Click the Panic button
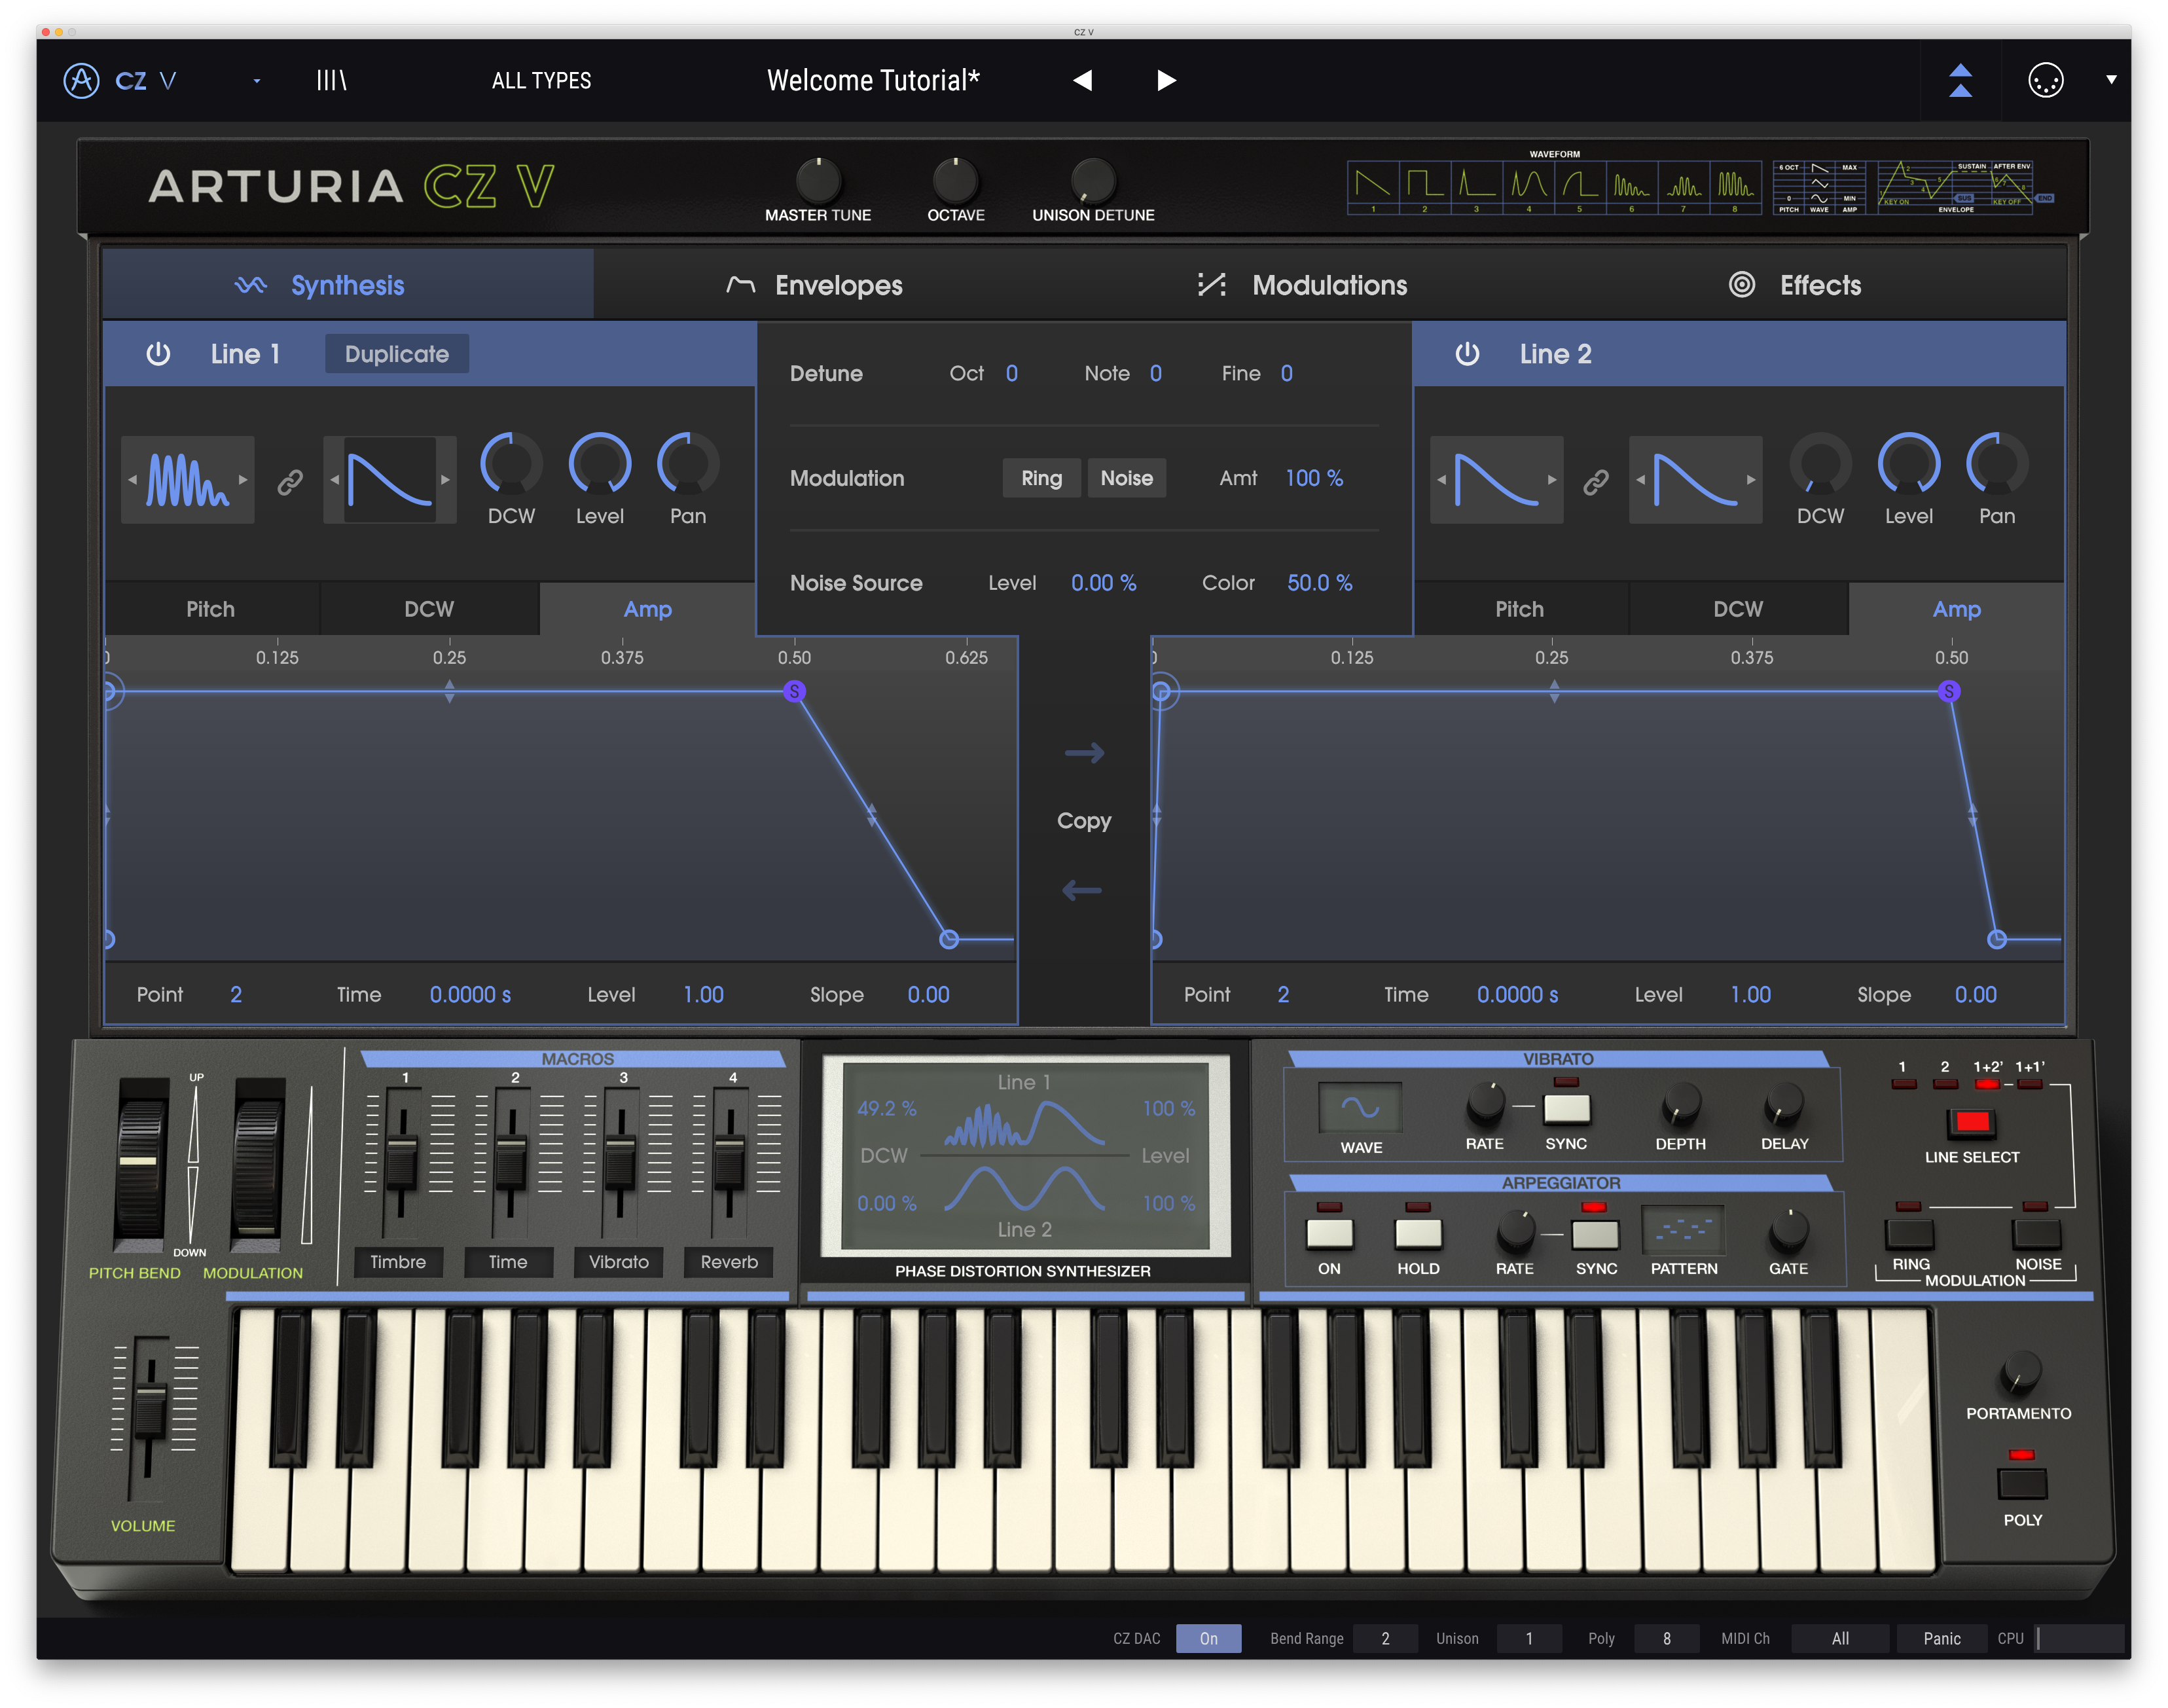Viewport: 2168px width, 1708px height. pos(1941,1638)
